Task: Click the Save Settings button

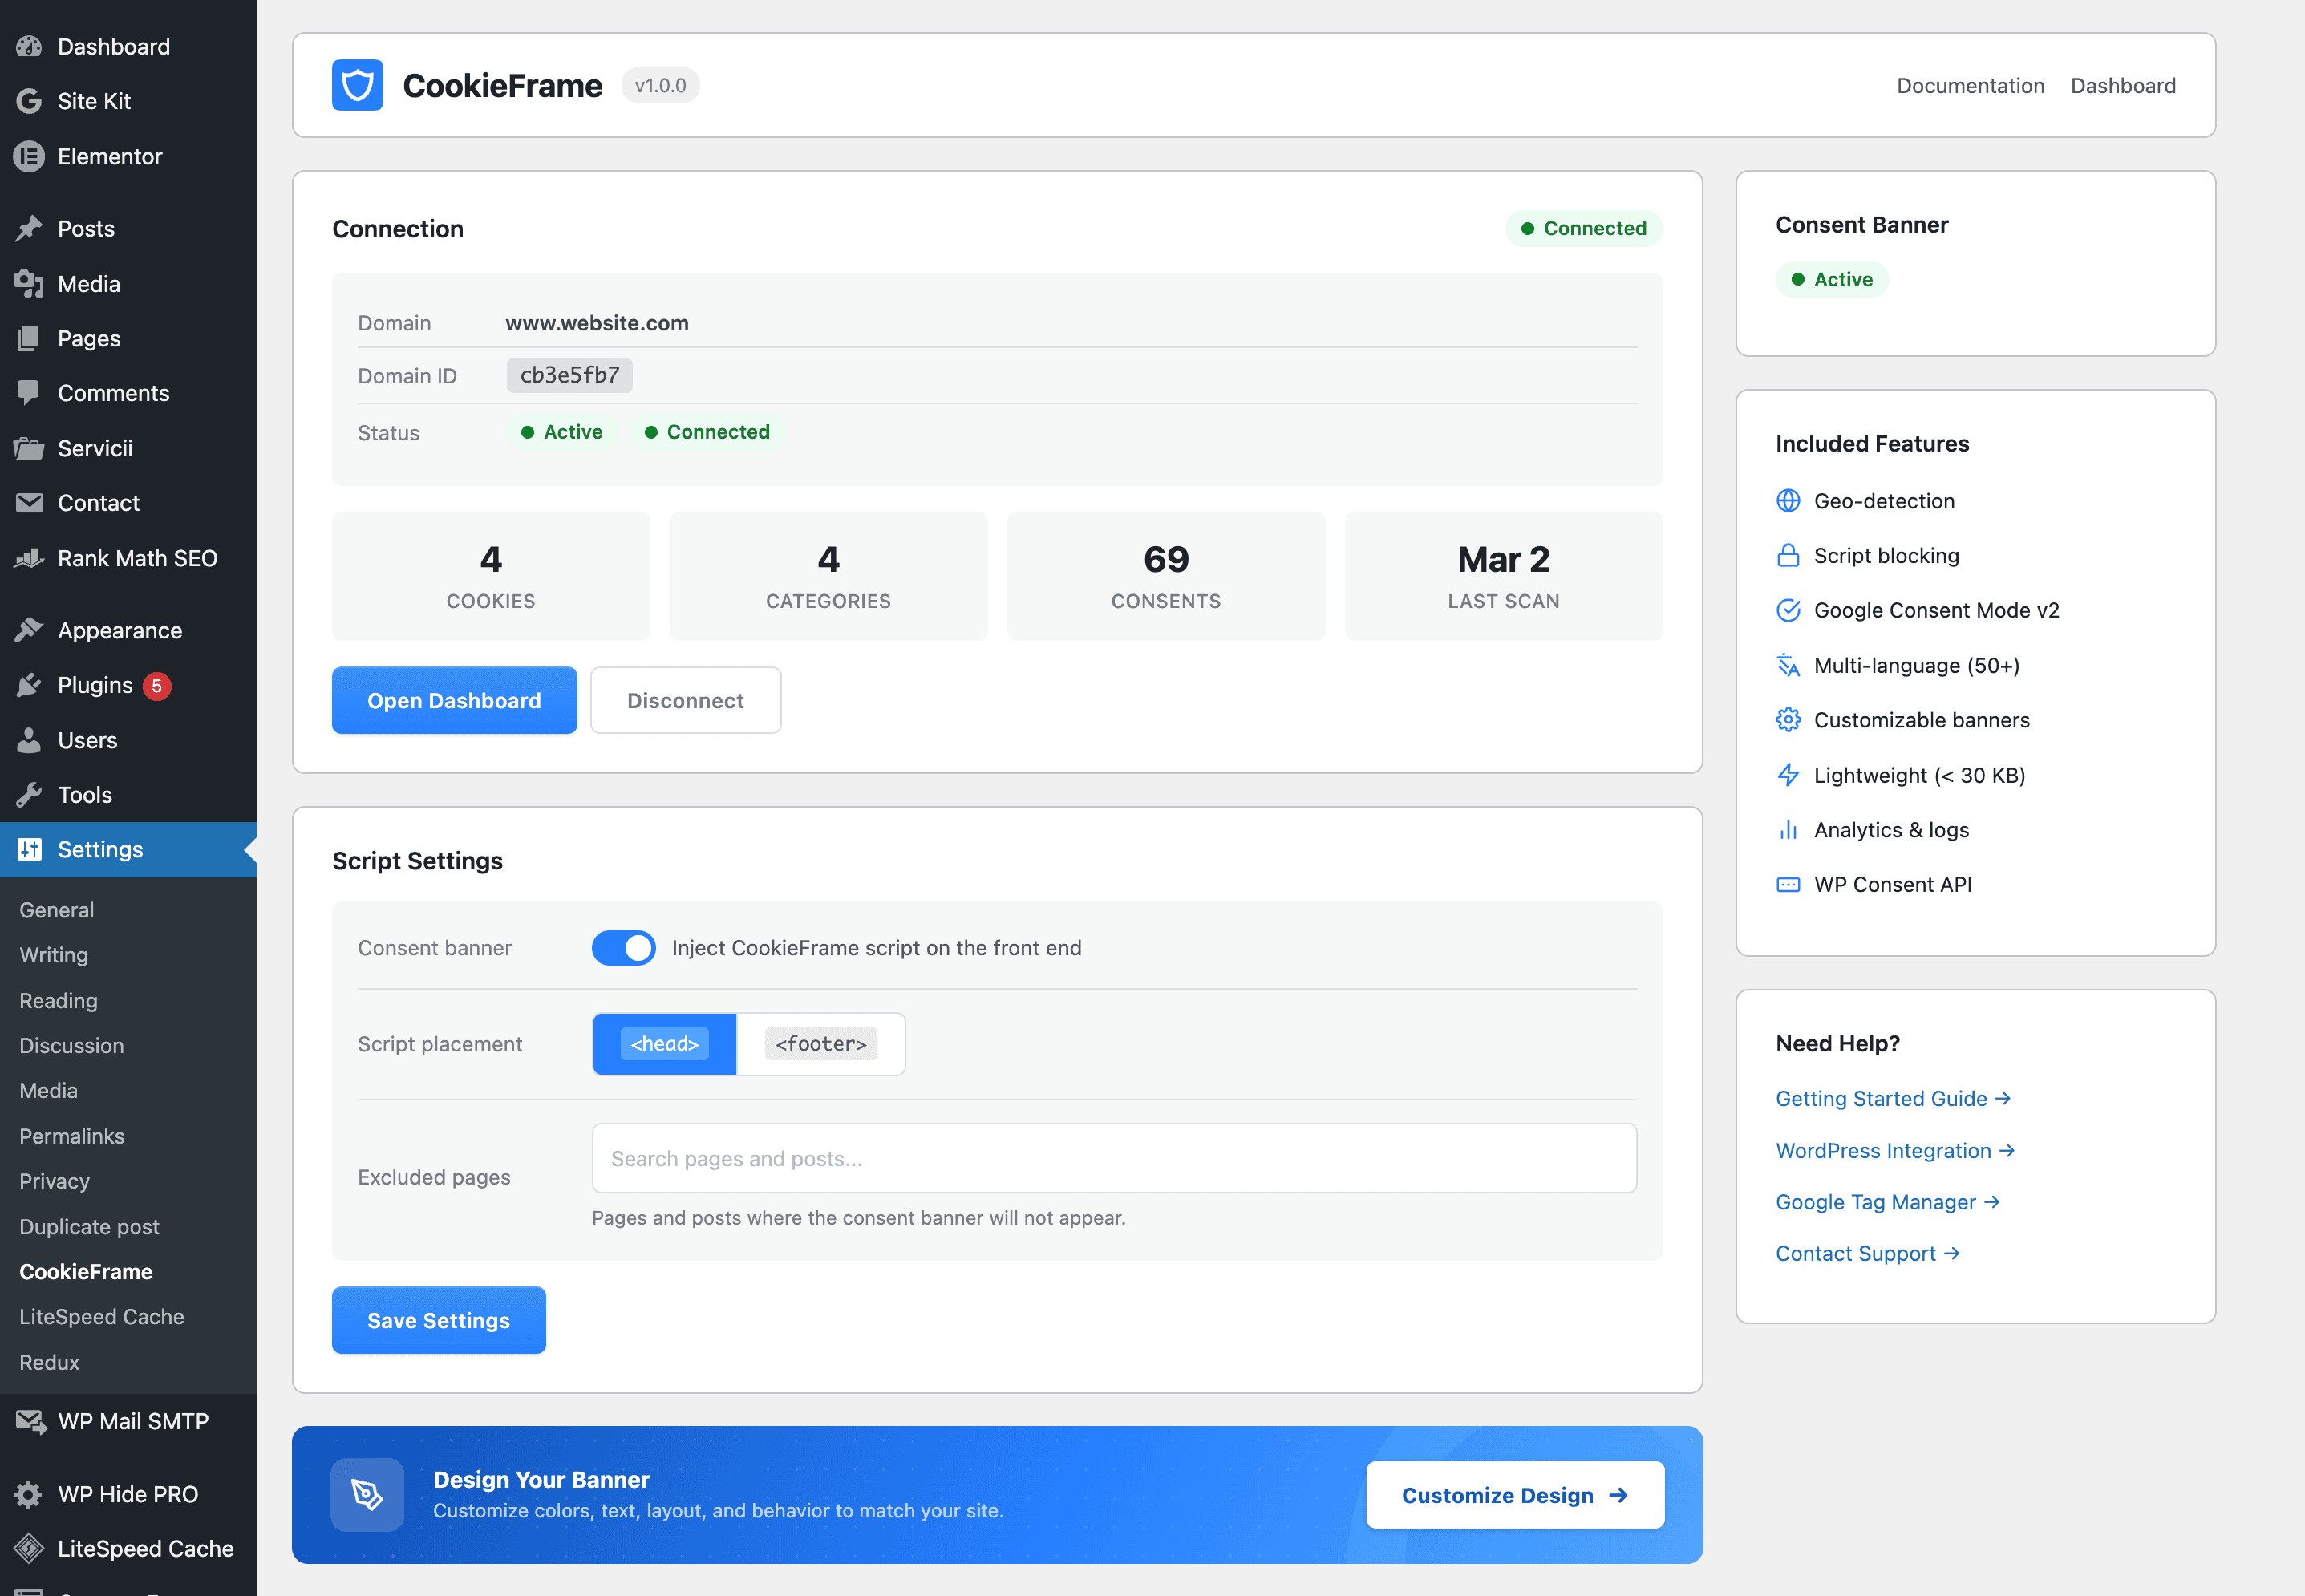Action: coord(438,1320)
